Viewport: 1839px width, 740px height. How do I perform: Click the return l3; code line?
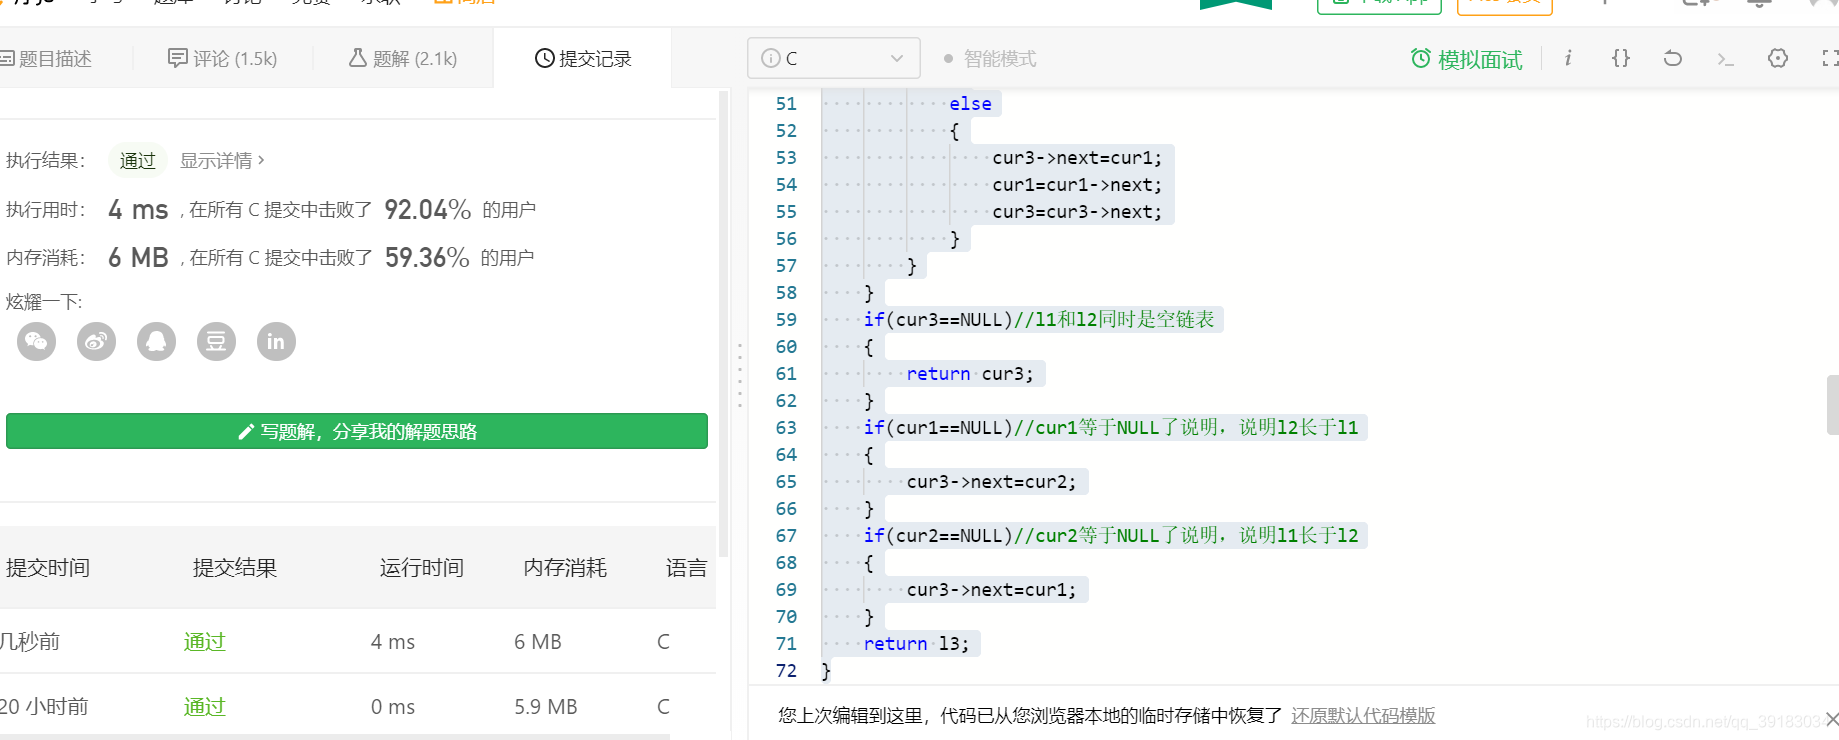coord(916,644)
